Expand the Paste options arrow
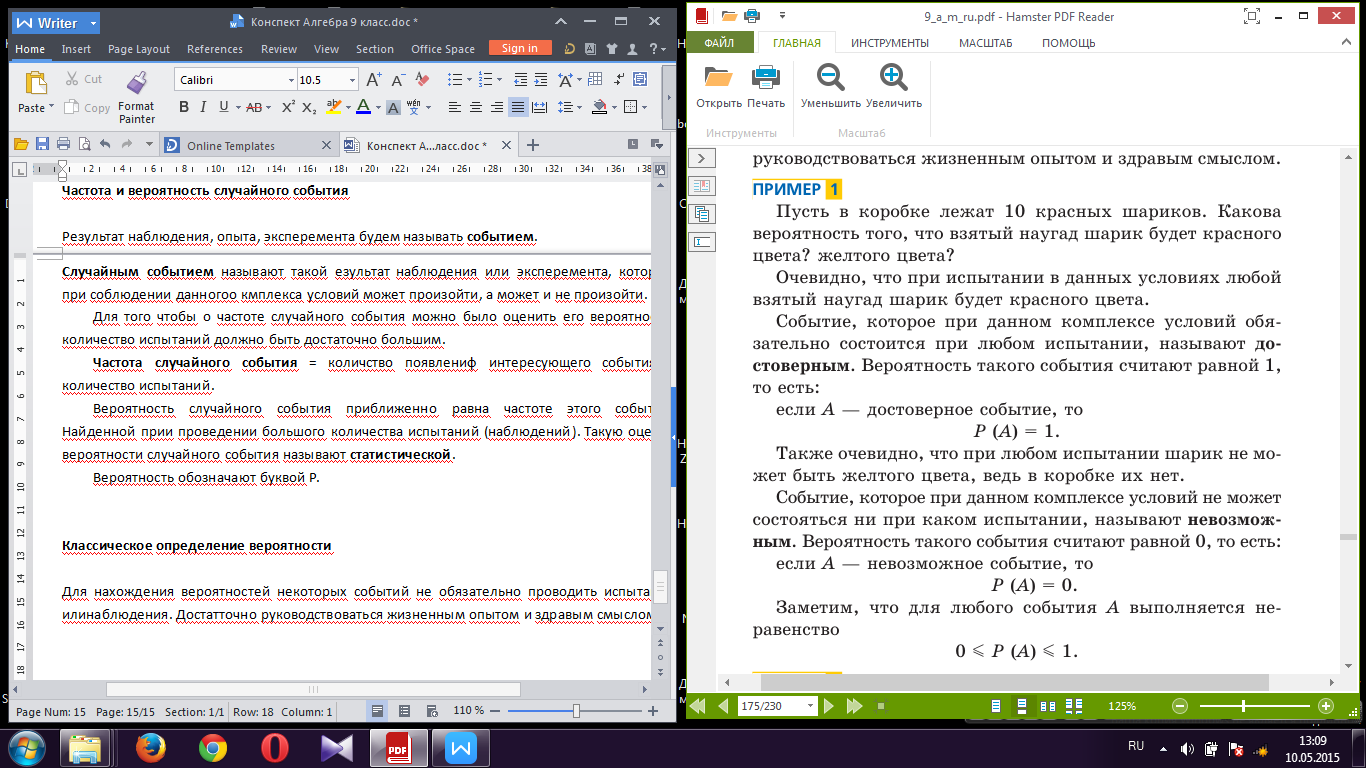 53,108
